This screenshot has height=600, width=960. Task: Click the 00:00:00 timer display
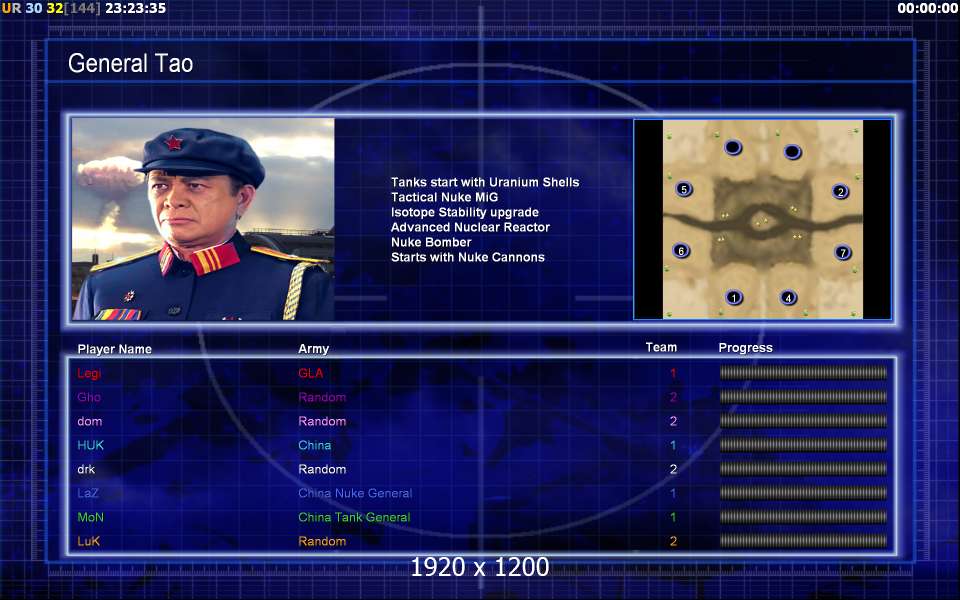pyautogui.click(x=928, y=9)
